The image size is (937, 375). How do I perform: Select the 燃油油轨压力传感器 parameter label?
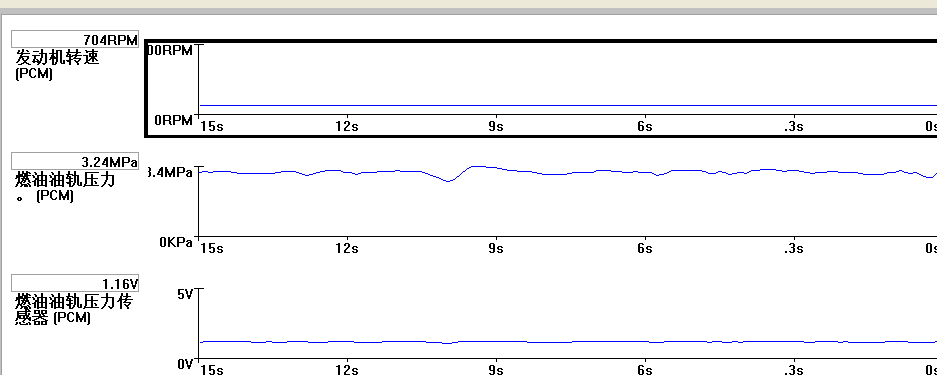click(x=73, y=309)
